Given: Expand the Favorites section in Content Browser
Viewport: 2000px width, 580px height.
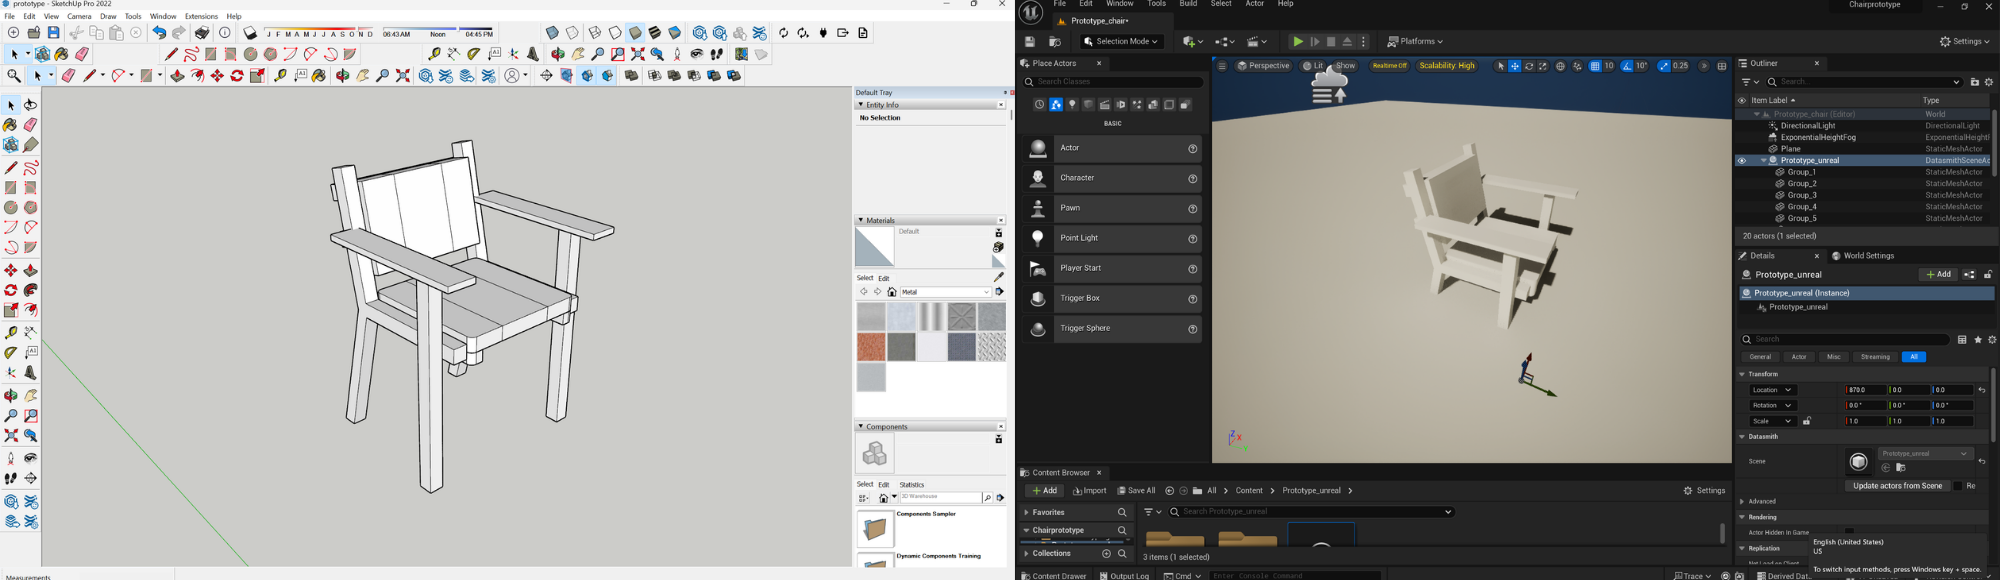Looking at the screenshot, I should tap(1026, 512).
